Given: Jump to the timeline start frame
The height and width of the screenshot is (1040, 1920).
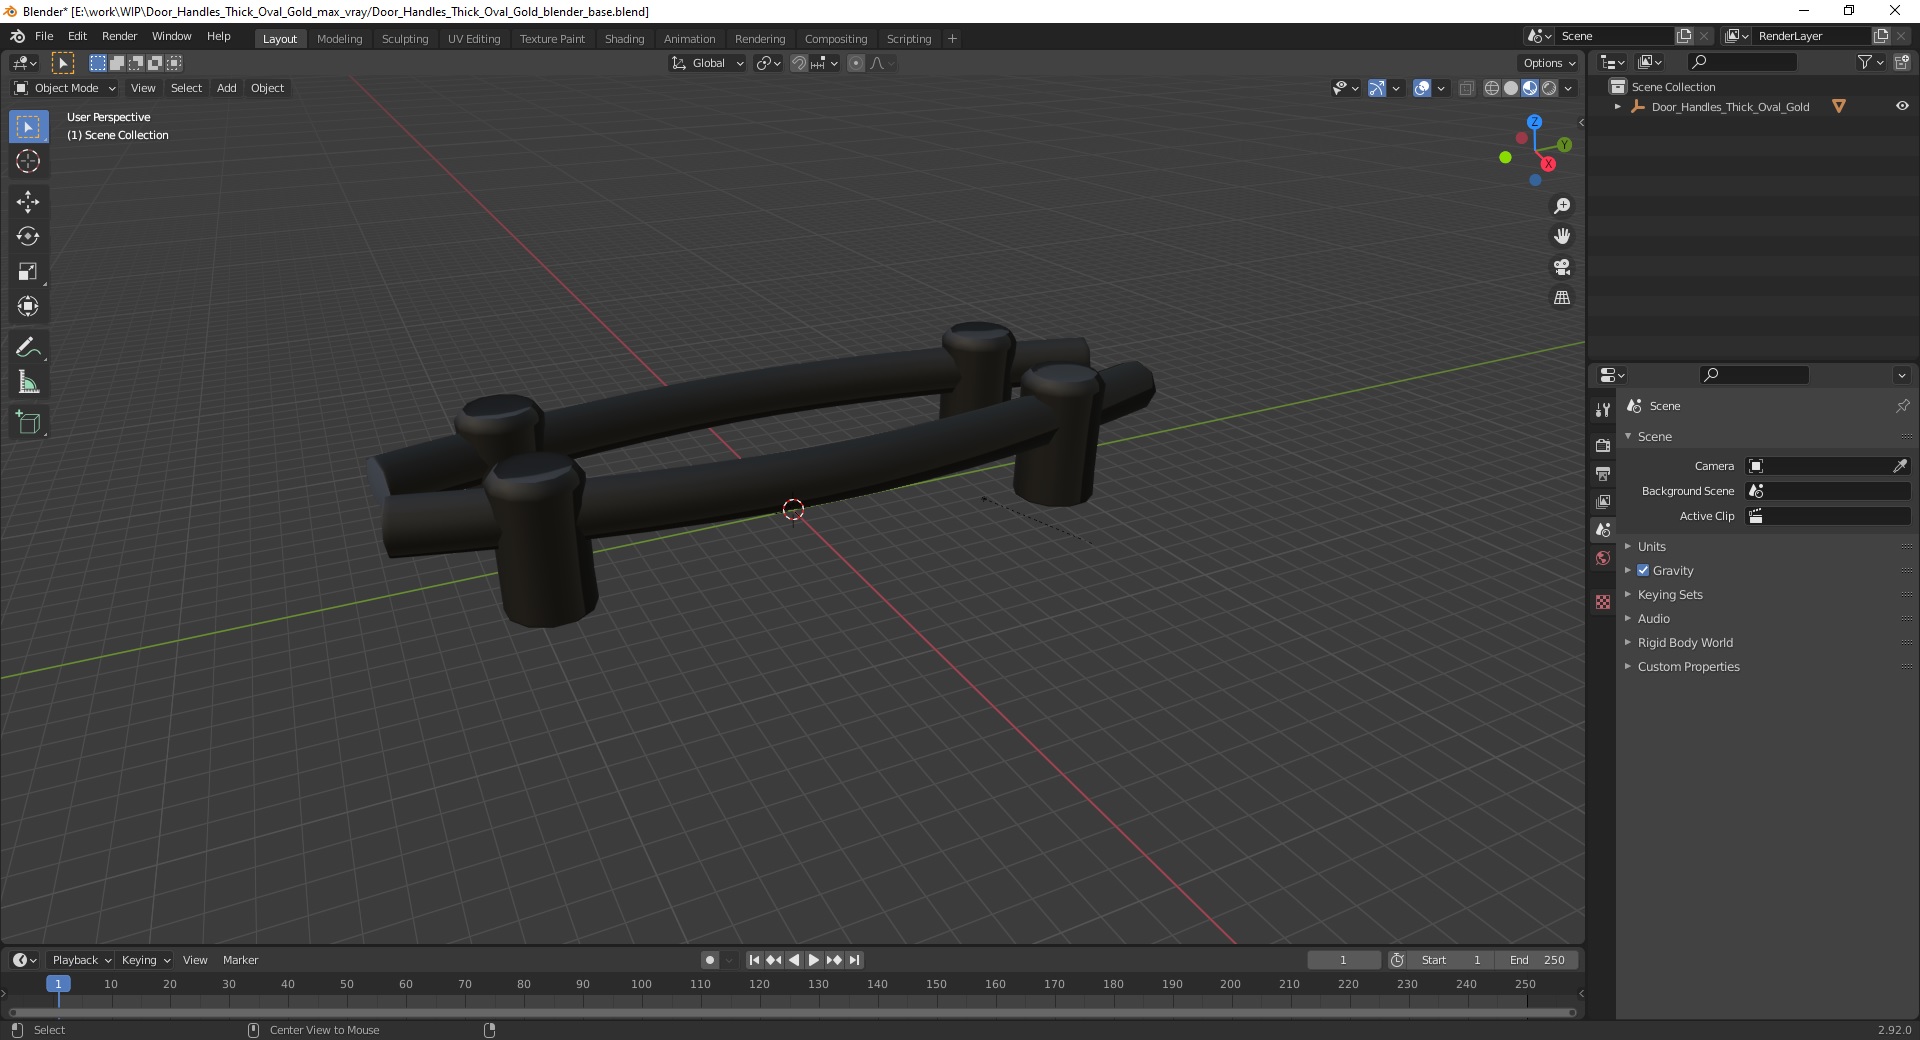Looking at the screenshot, I should [755, 960].
